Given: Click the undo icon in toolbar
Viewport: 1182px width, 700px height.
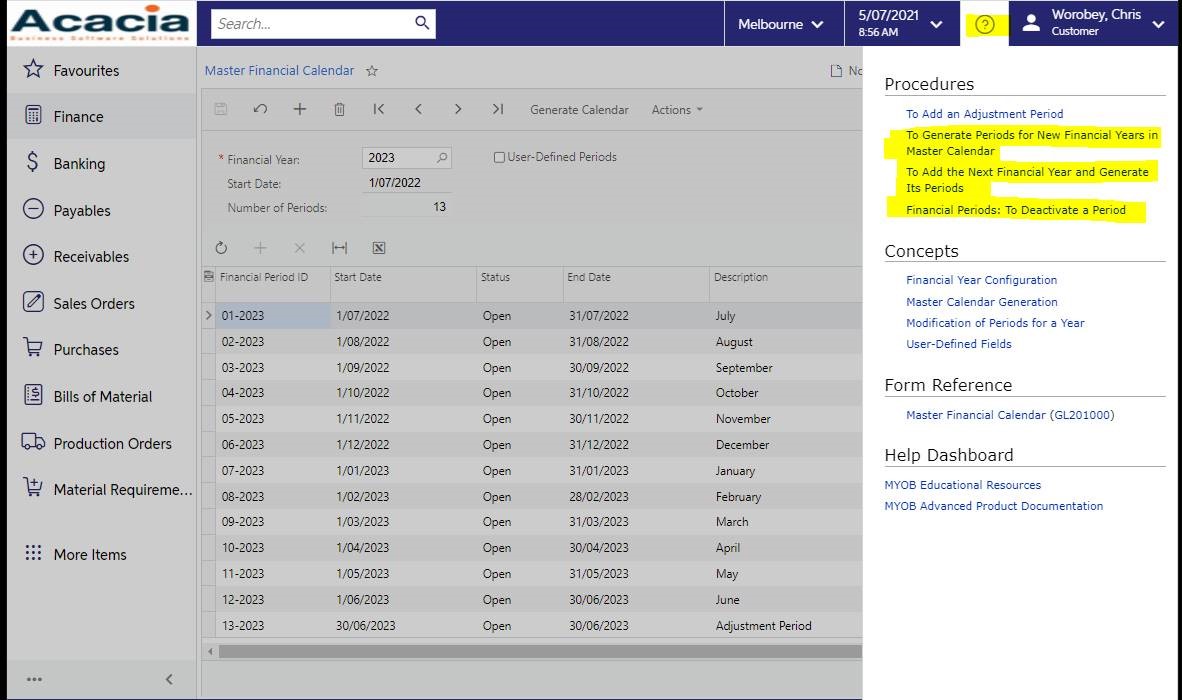Looking at the screenshot, I should click(260, 109).
